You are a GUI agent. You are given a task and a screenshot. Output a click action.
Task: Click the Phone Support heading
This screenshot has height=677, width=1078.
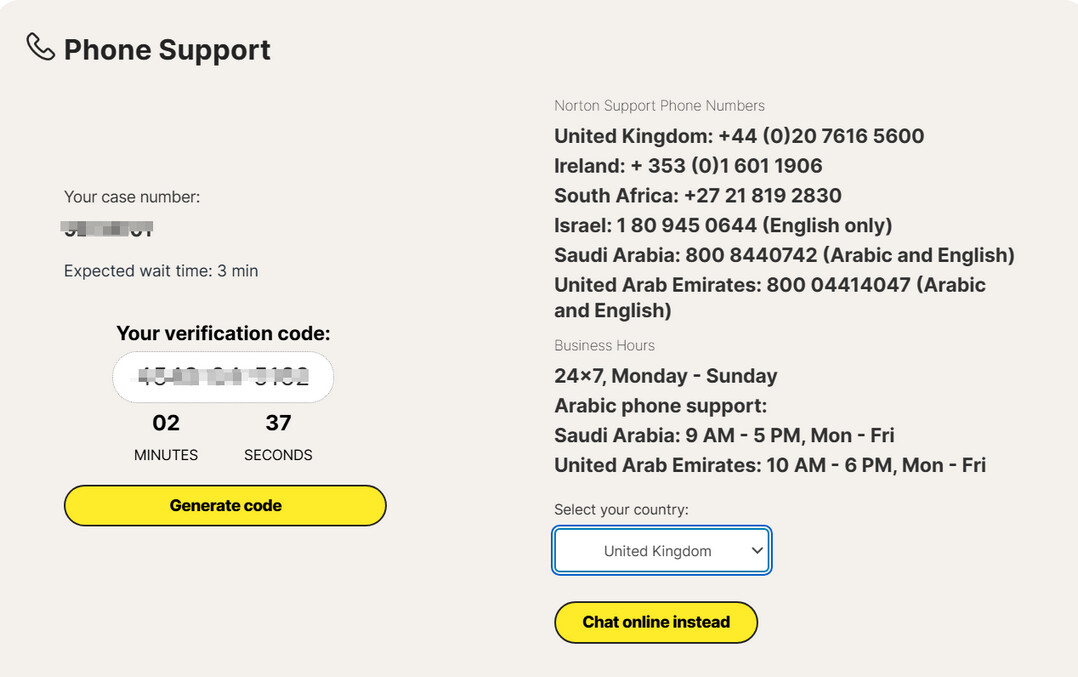[167, 50]
